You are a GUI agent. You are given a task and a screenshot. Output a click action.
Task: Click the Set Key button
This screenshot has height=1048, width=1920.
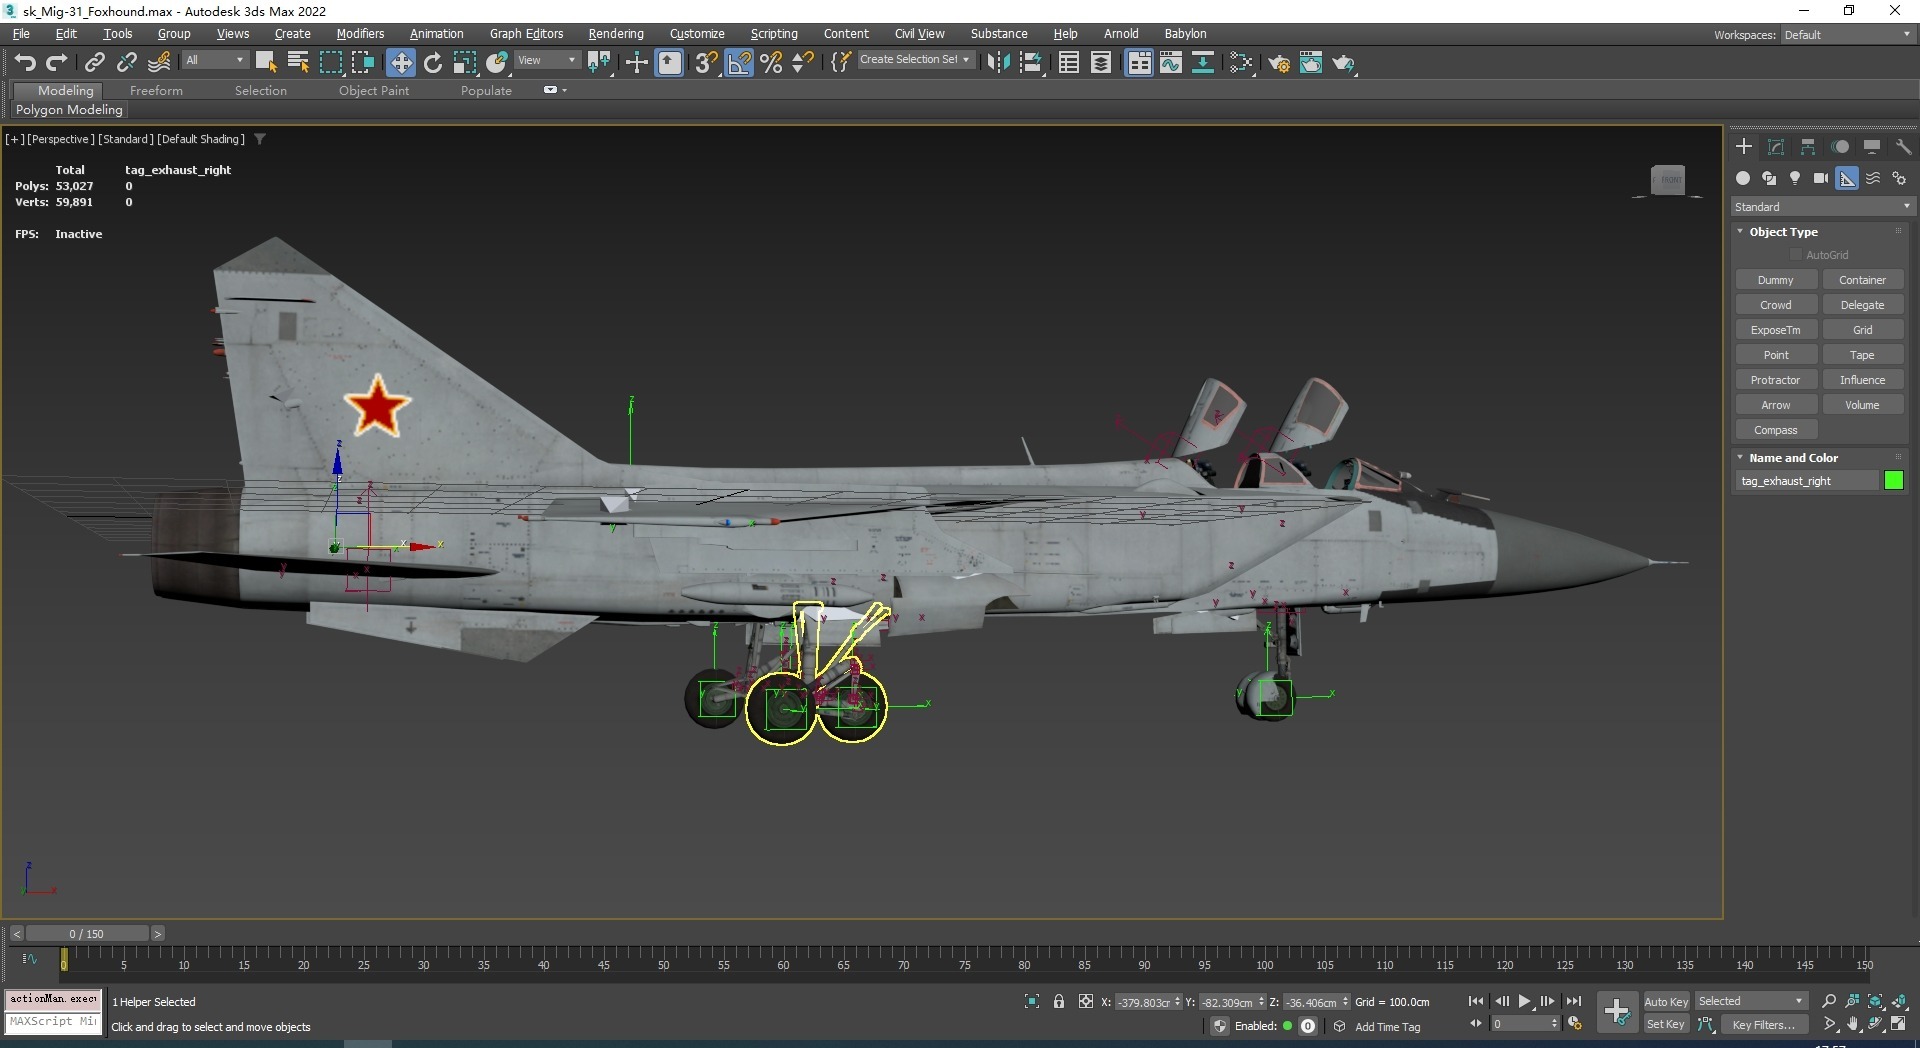coord(1666,1025)
